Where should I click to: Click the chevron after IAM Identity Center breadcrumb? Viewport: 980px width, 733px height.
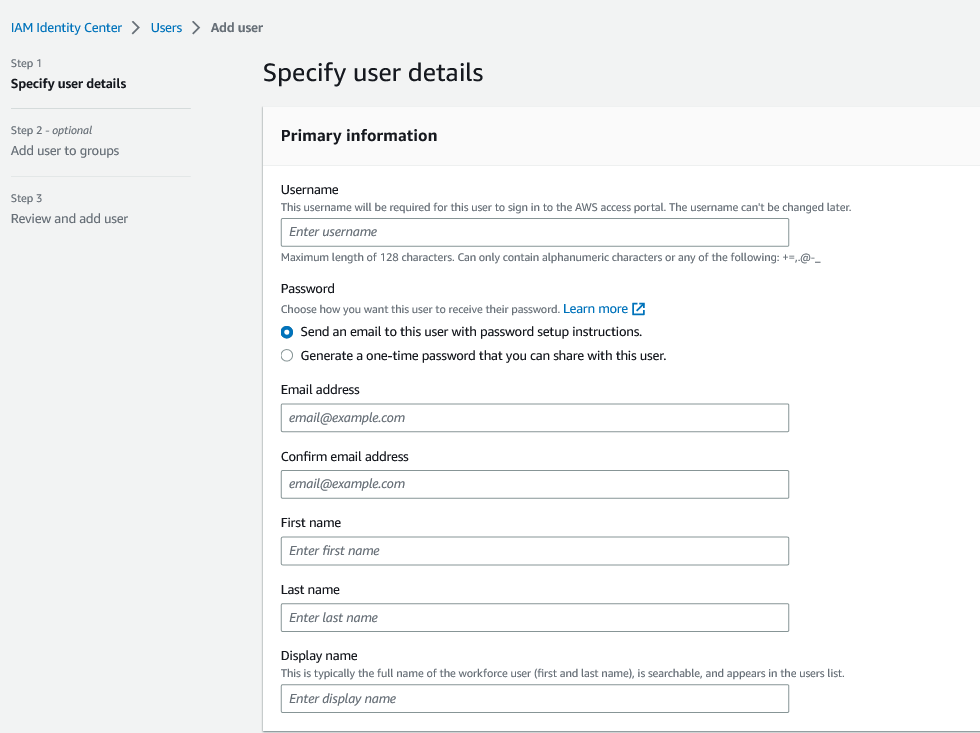click(136, 28)
